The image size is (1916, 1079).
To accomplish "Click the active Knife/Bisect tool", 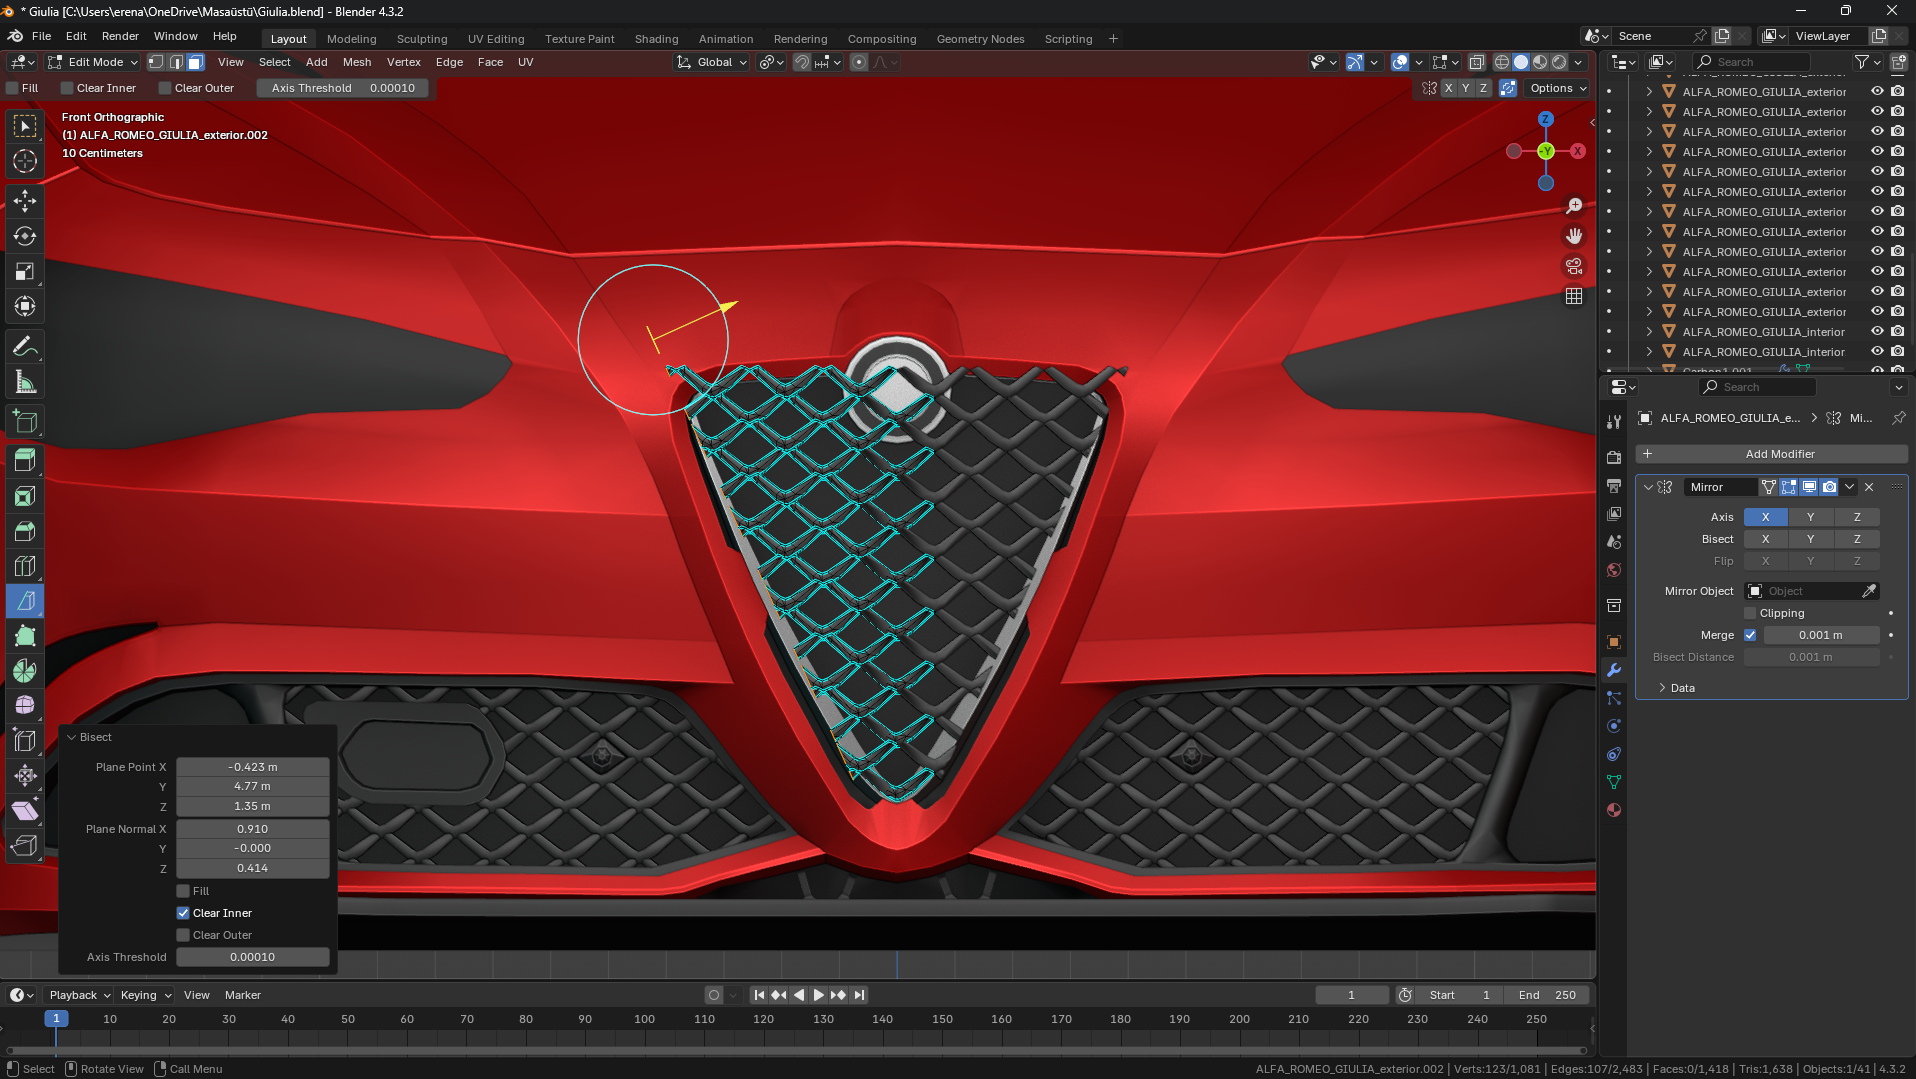I will [25, 601].
